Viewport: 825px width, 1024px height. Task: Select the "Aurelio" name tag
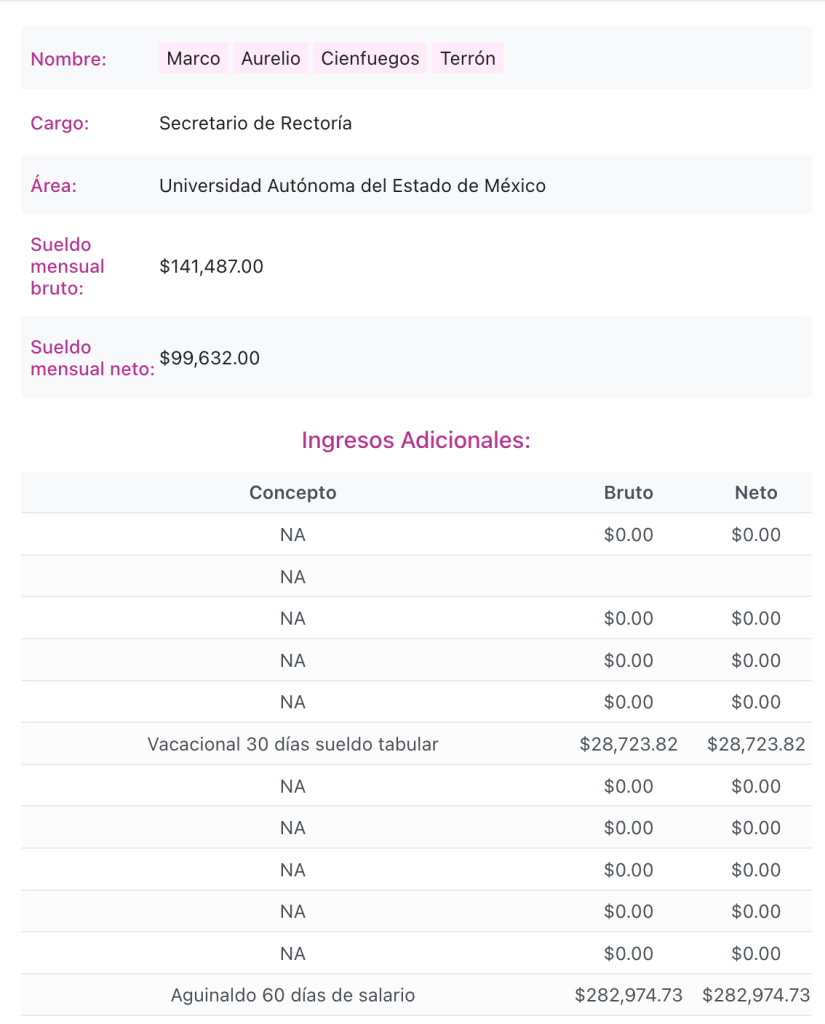[x=270, y=59]
